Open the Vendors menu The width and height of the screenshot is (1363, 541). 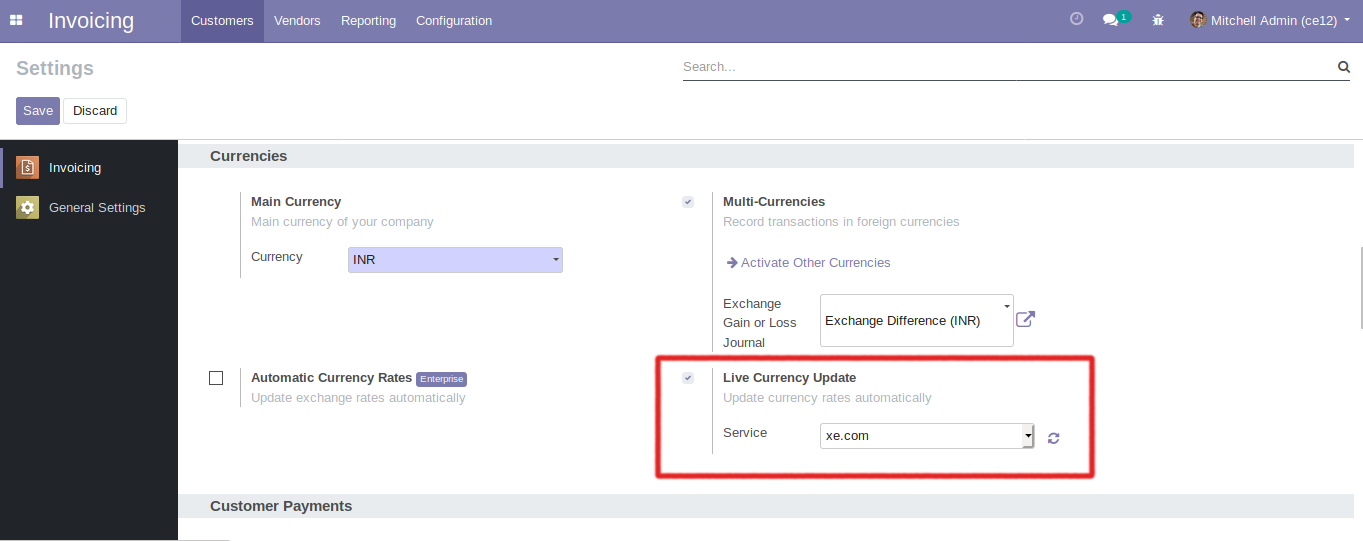click(x=297, y=21)
